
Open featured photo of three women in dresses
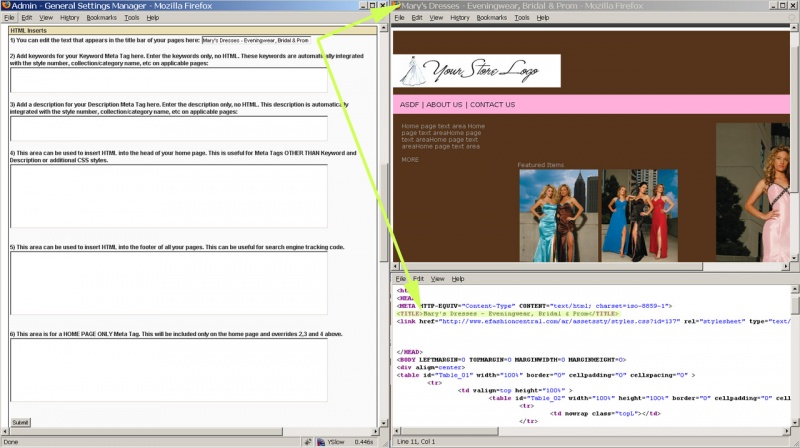(x=640, y=216)
